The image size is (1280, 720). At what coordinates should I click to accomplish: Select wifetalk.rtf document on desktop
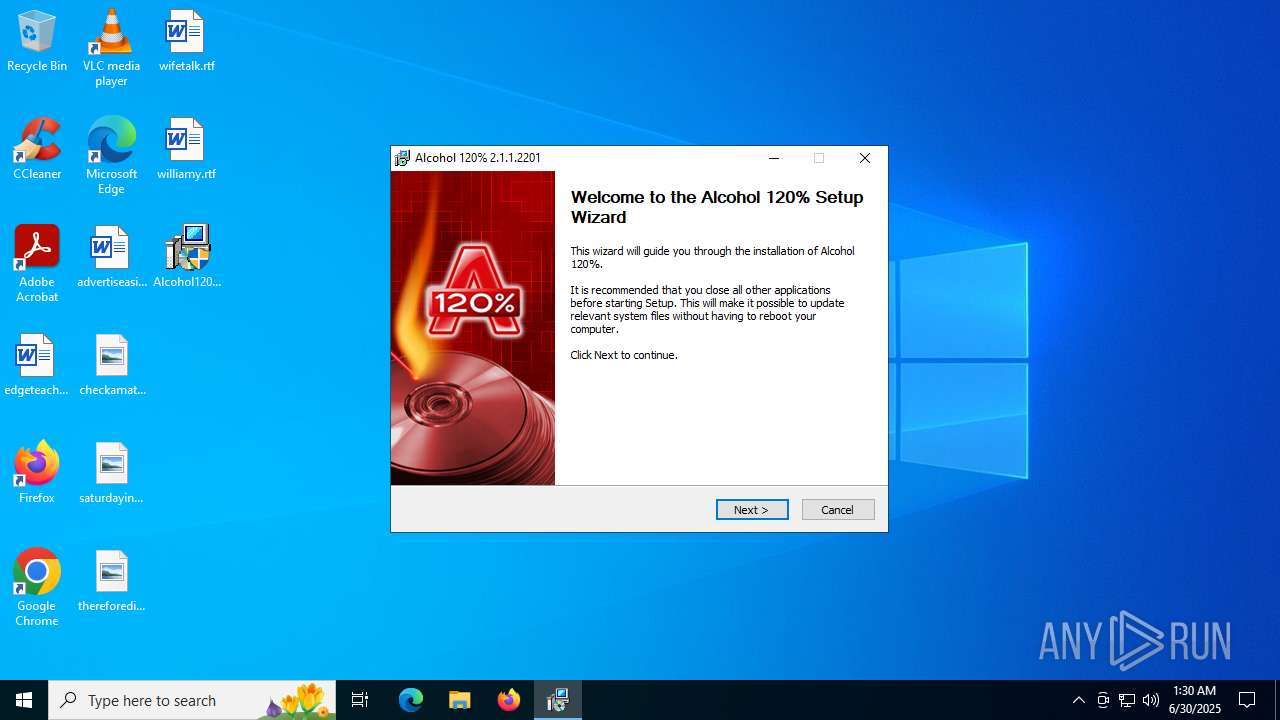[x=186, y=42]
